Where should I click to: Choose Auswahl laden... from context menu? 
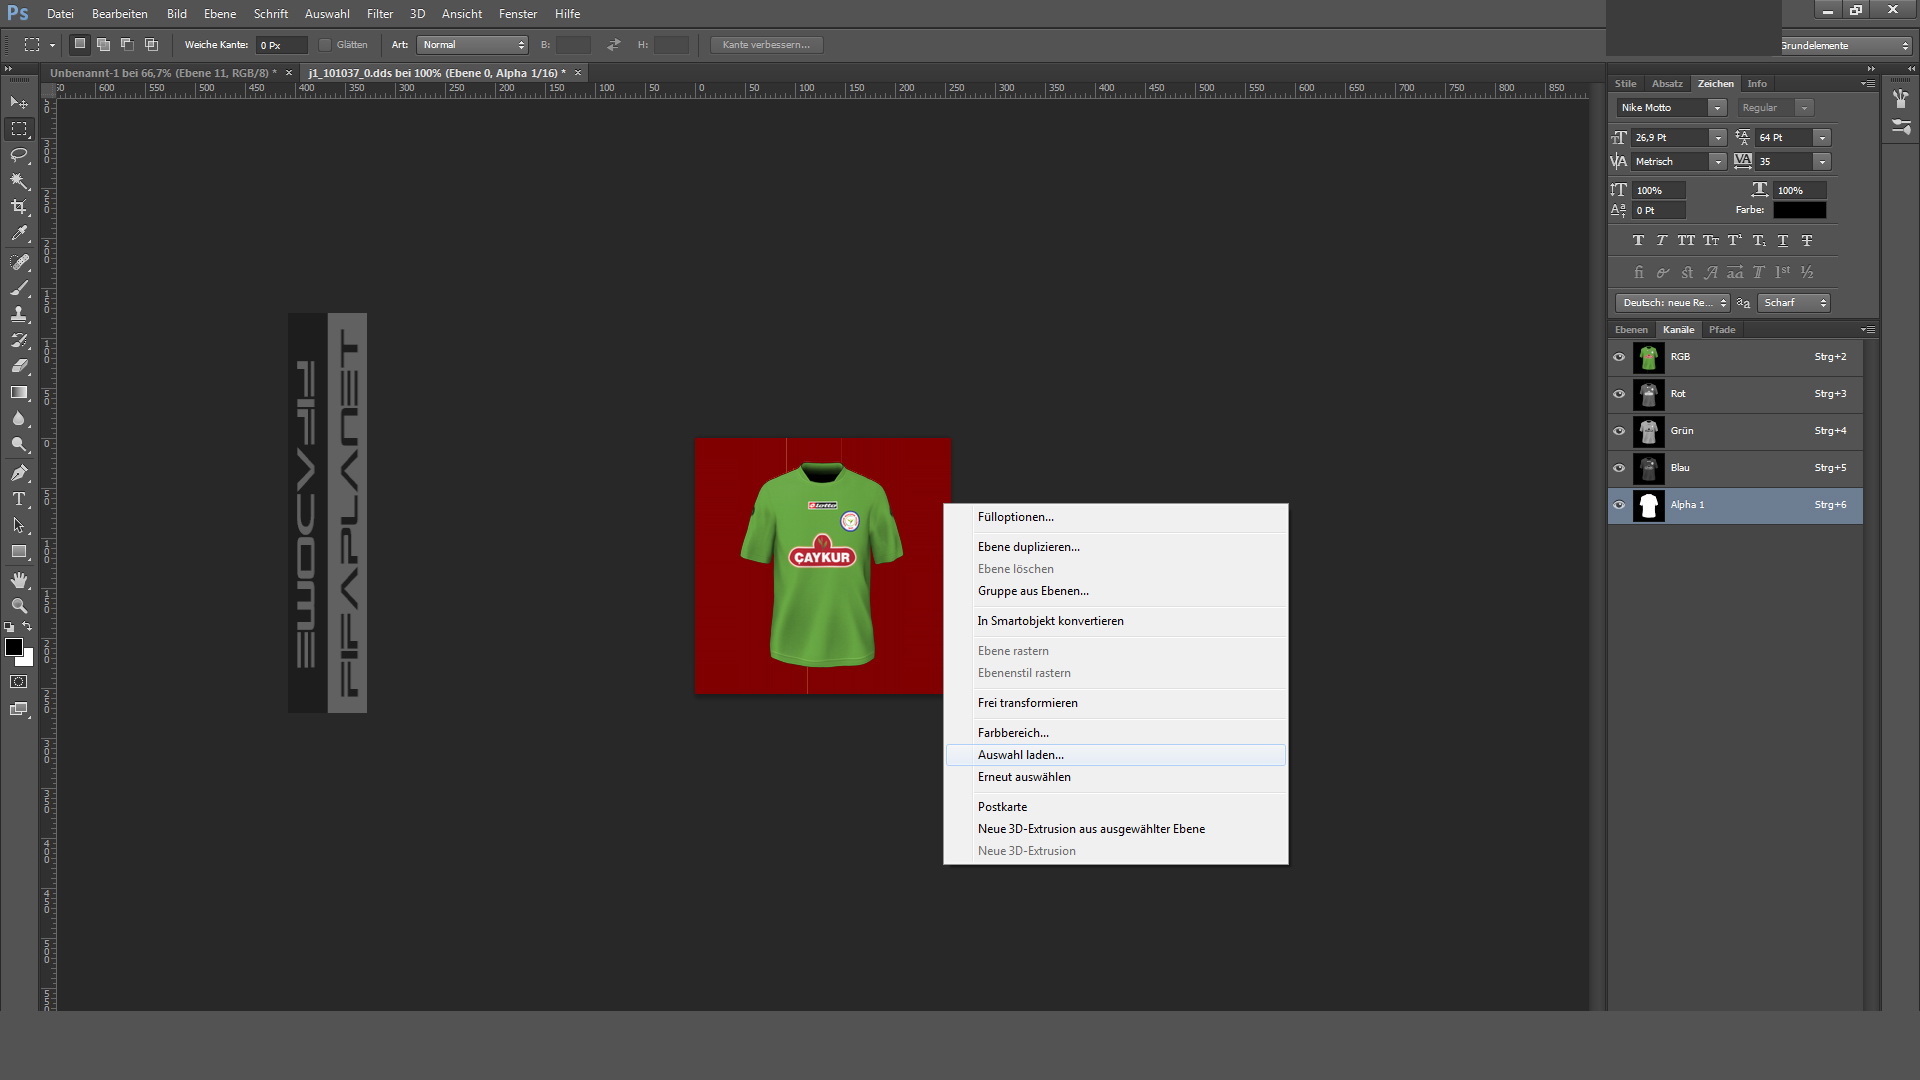(x=1115, y=755)
